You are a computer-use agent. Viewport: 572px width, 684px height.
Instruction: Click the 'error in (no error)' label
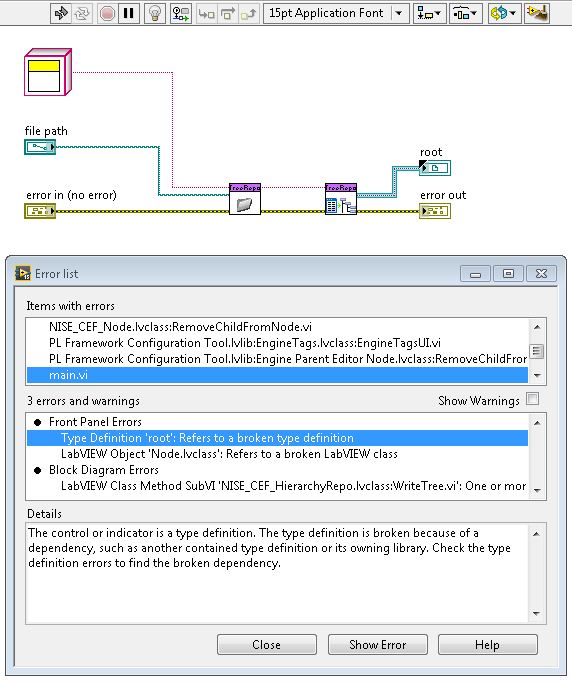72,195
